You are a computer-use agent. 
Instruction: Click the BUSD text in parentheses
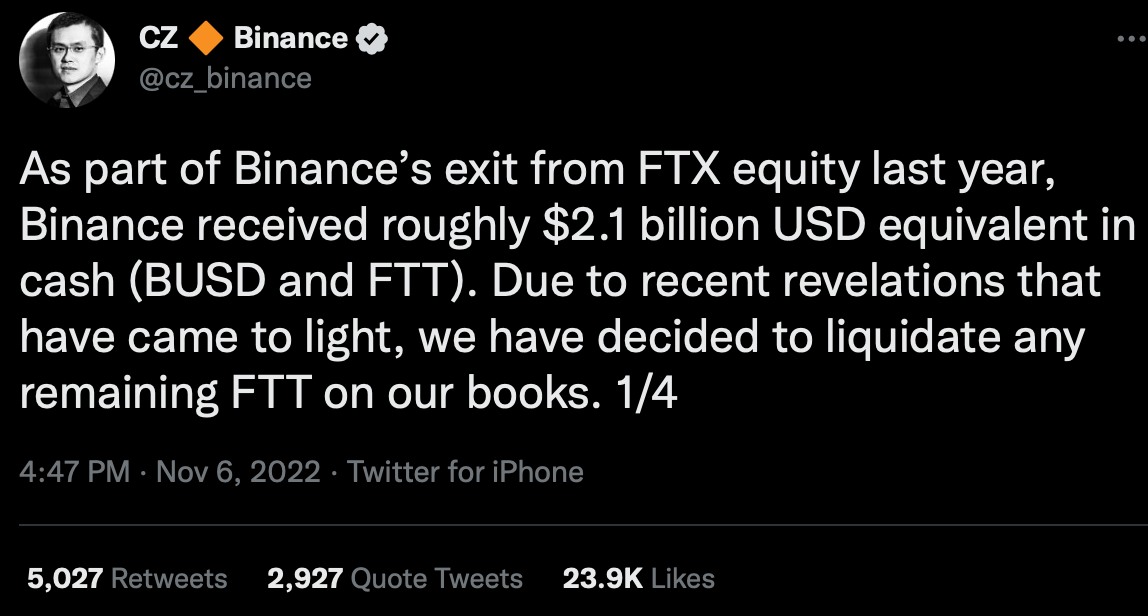(x=210, y=281)
